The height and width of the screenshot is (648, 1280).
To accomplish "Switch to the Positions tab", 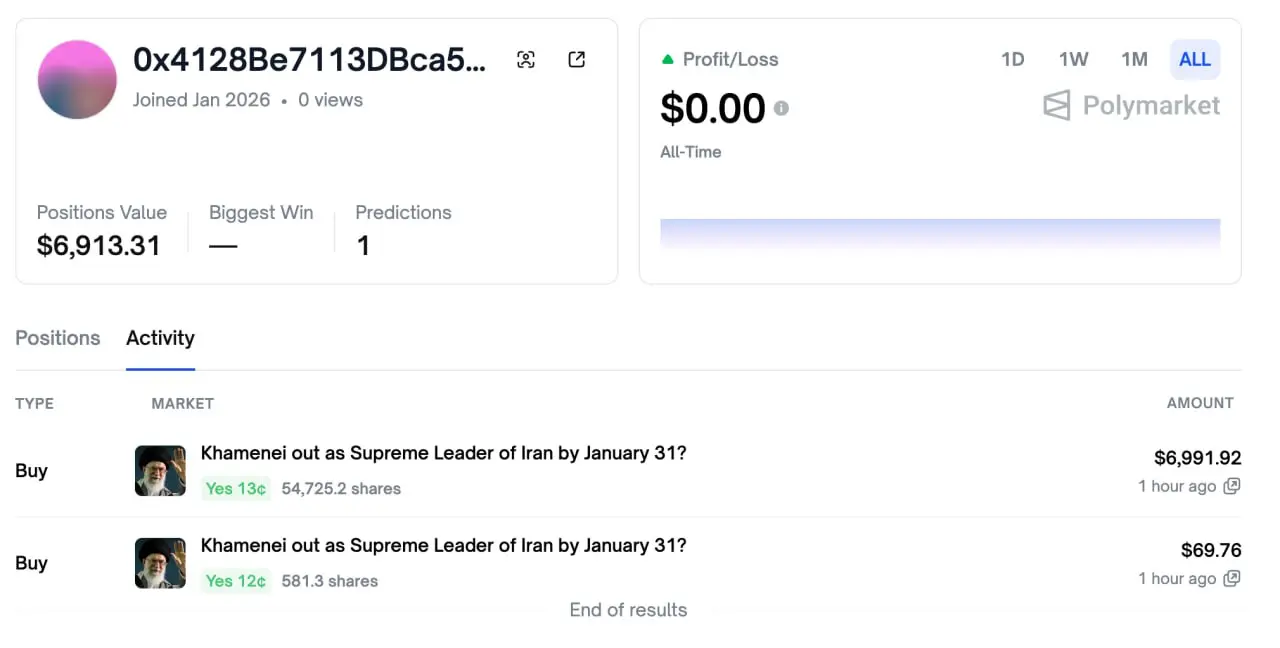I will (58, 338).
